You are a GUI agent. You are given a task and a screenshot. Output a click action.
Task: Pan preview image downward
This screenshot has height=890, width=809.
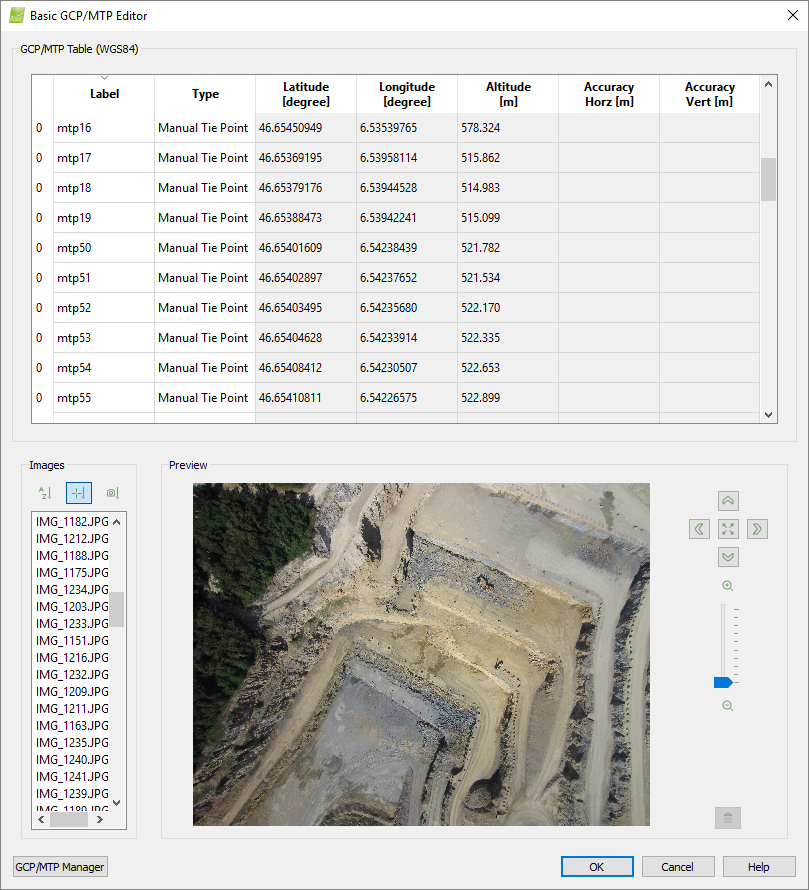728,557
